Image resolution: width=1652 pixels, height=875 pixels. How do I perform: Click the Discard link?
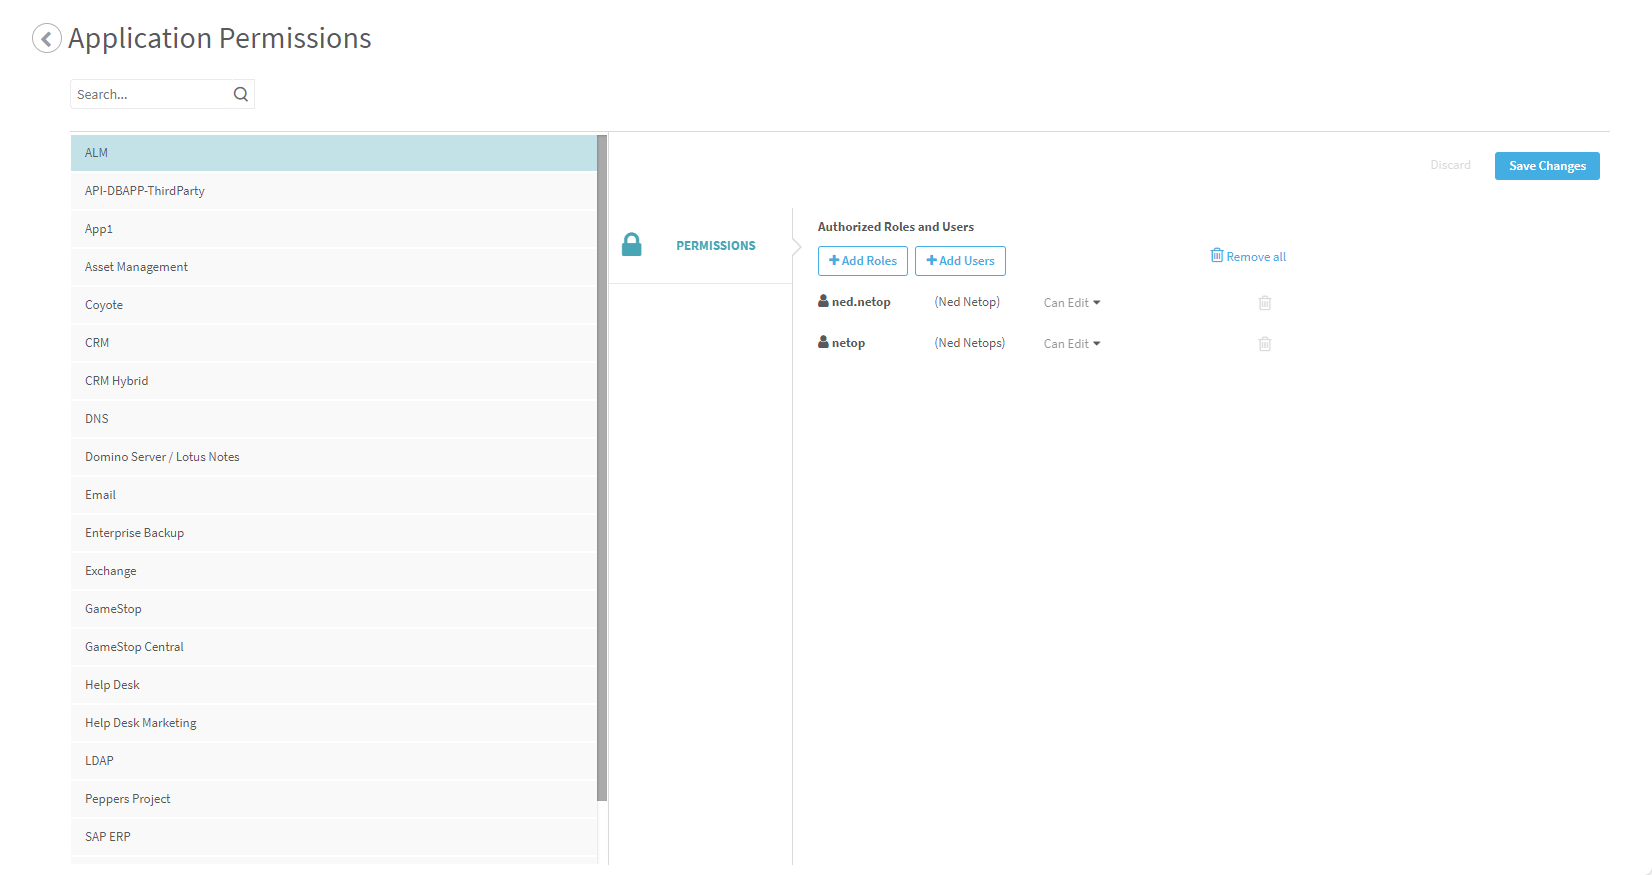click(x=1450, y=165)
